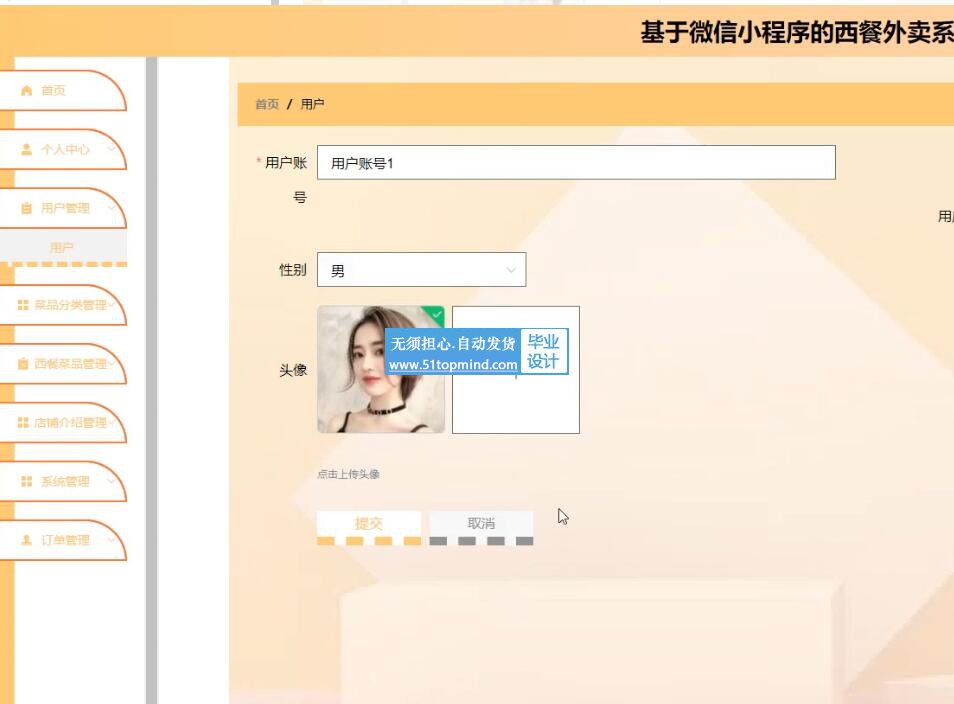Click the person icon for 个人中心
Viewport: 954px width, 704px height.
coord(27,150)
